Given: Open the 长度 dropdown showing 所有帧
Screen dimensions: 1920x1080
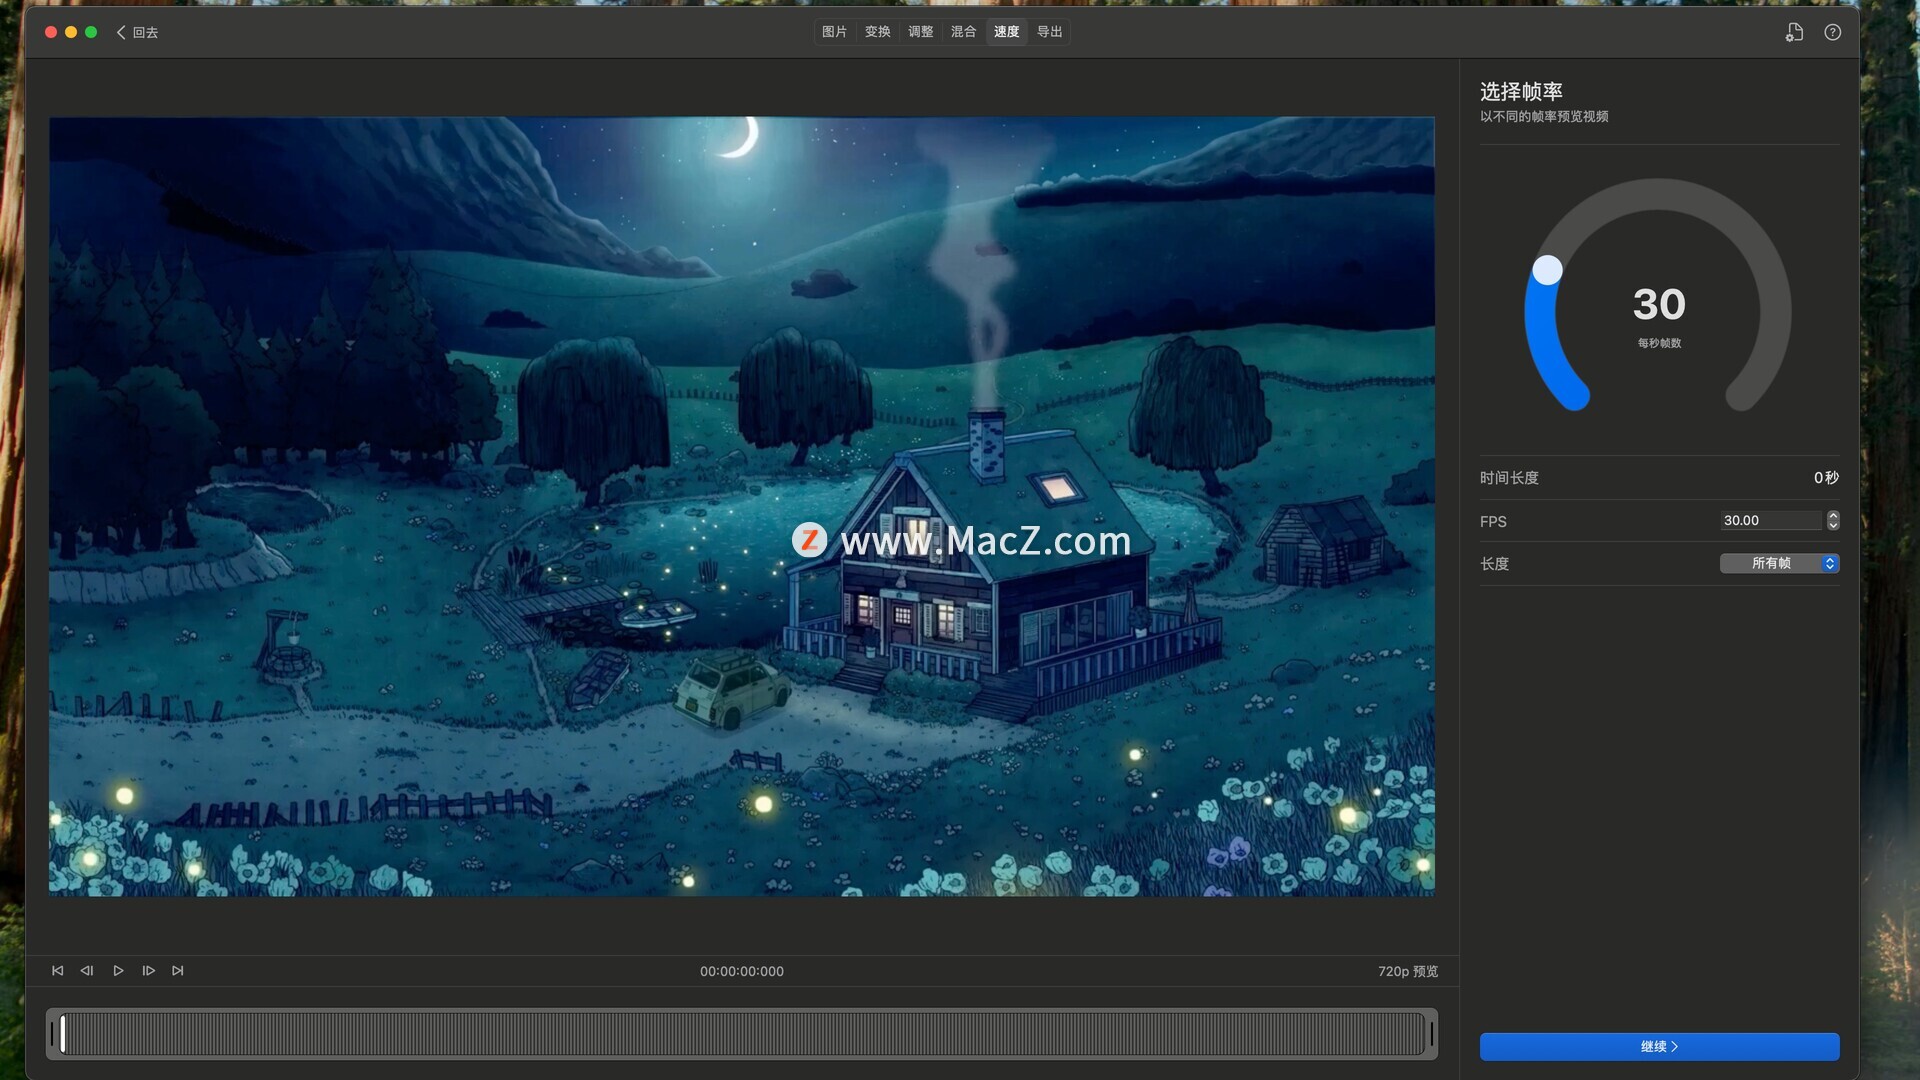Looking at the screenshot, I should tap(1779, 564).
